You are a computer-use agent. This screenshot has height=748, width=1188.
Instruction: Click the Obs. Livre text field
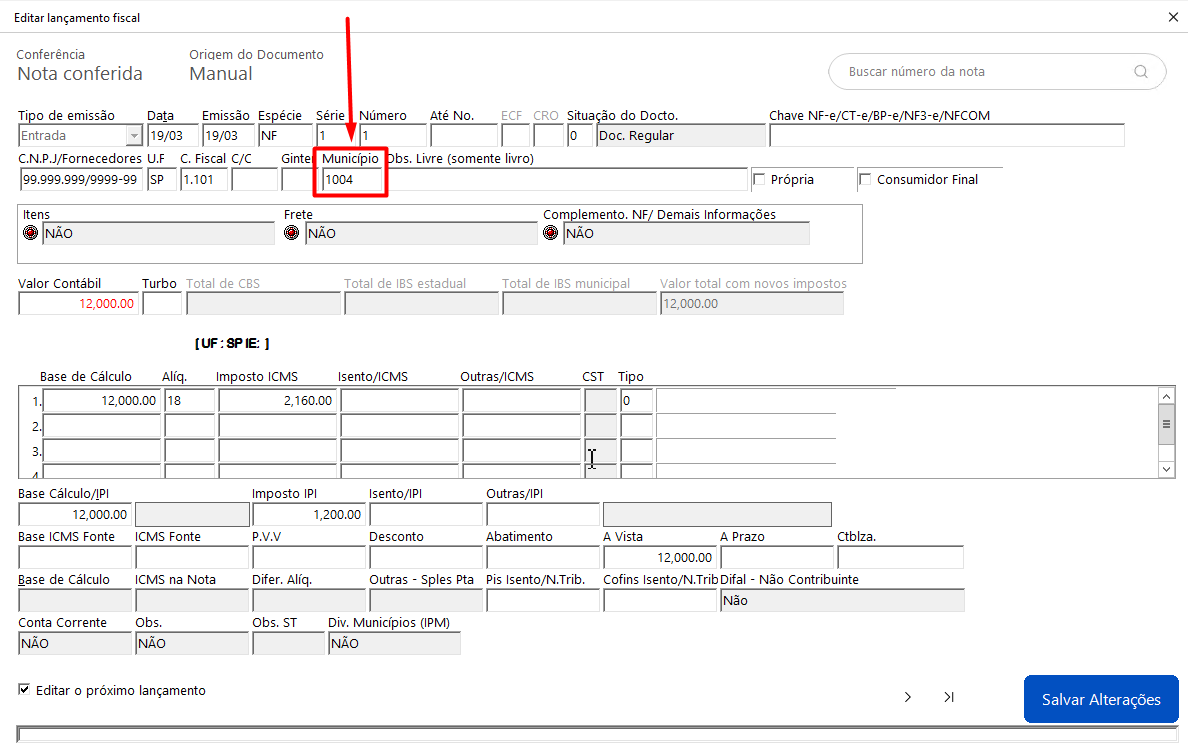[567, 180]
